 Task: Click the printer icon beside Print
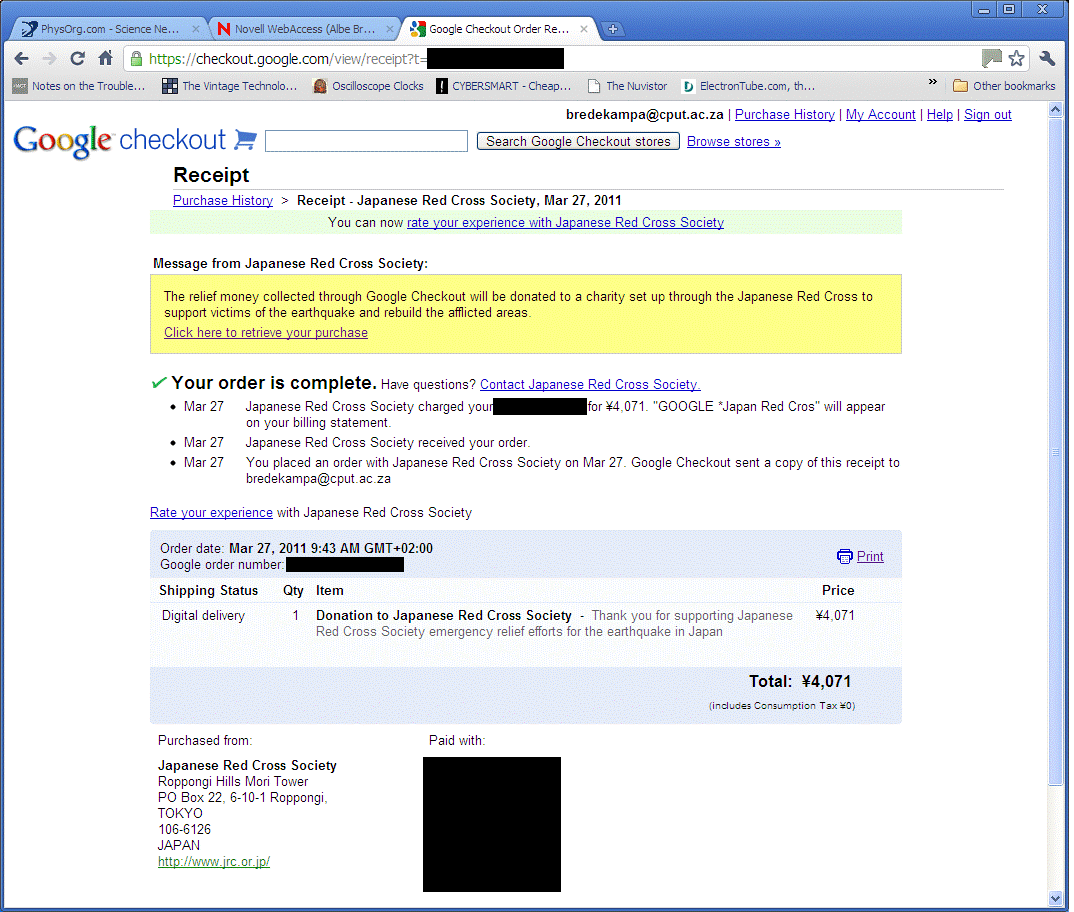[x=845, y=556]
